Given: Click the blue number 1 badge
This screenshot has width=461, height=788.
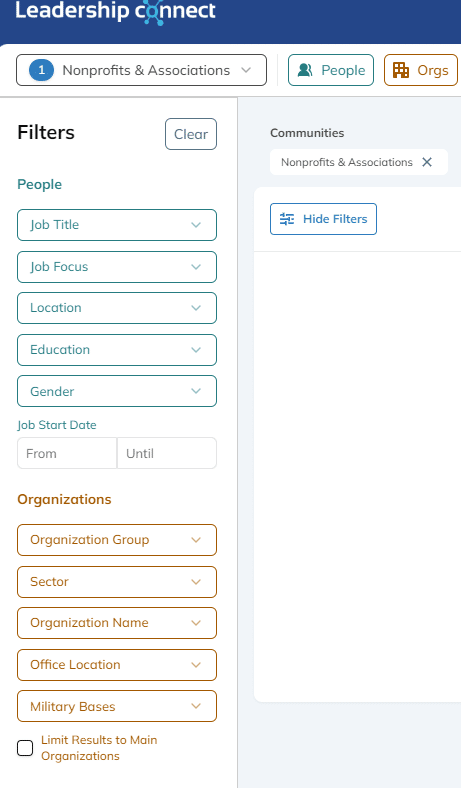Looking at the screenshot, I should pos(41,70).
